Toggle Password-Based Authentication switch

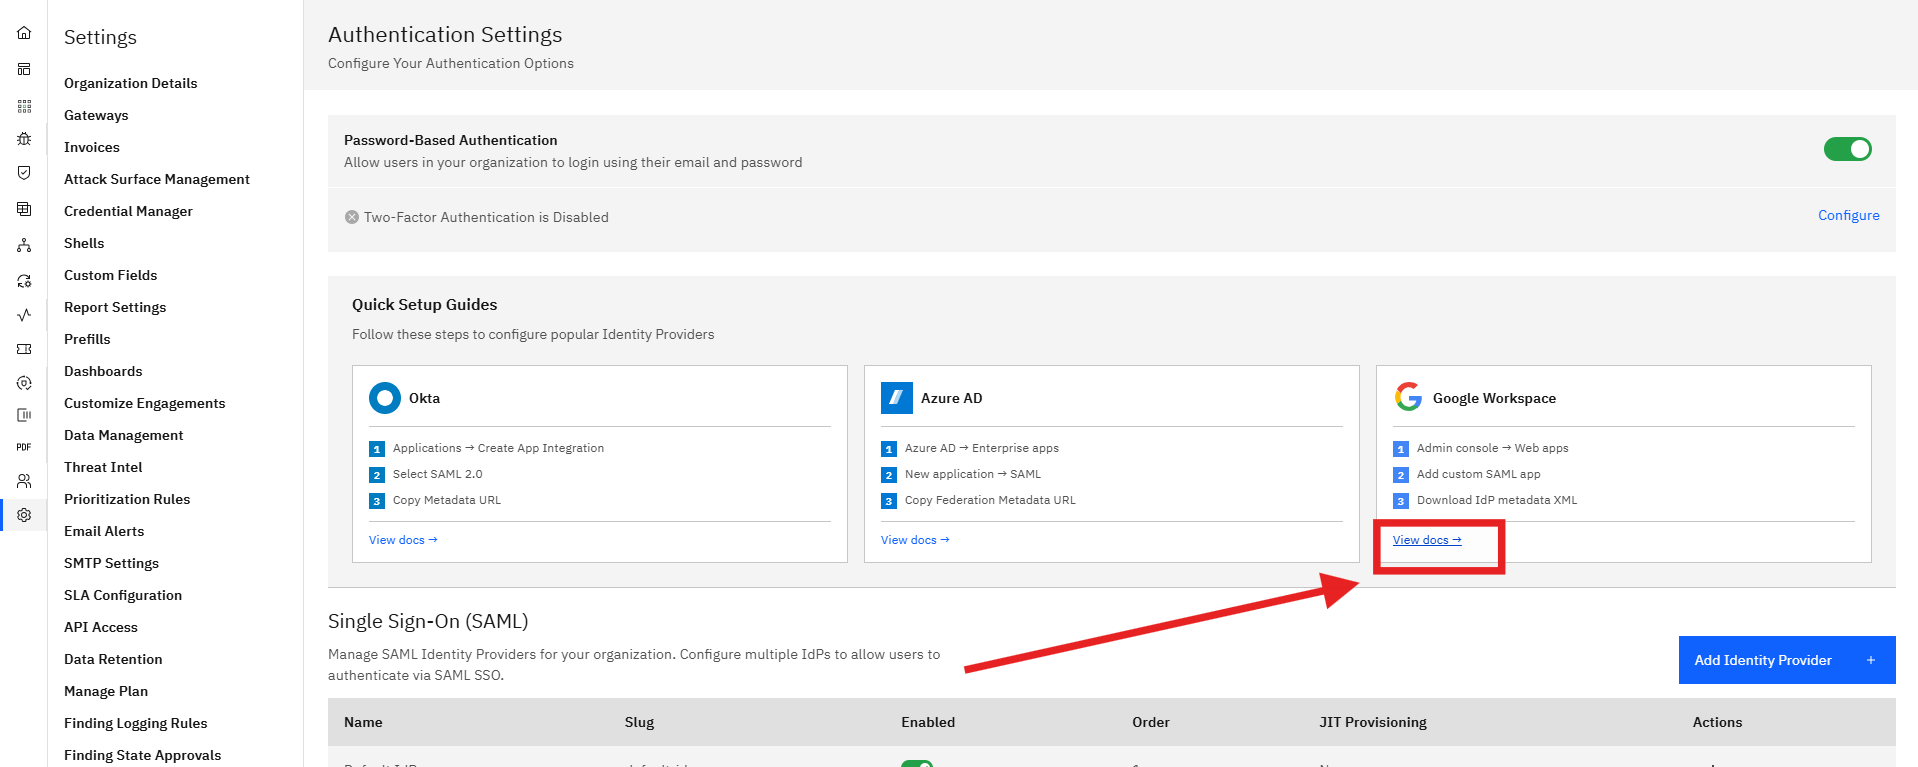[x=1847, y=149]
